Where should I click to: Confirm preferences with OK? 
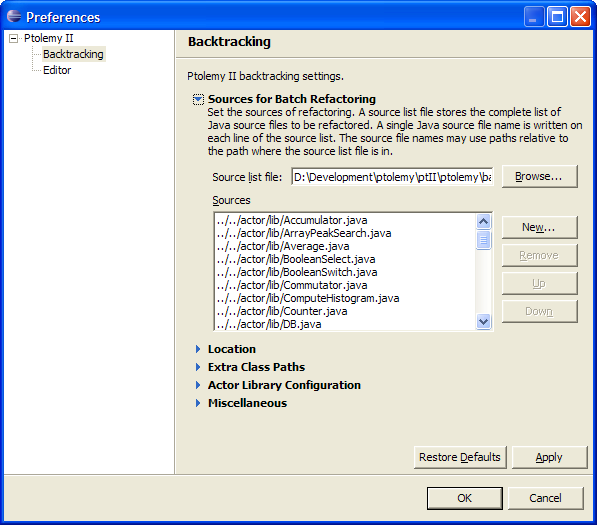pyautogui.click(x=465, y=498)
